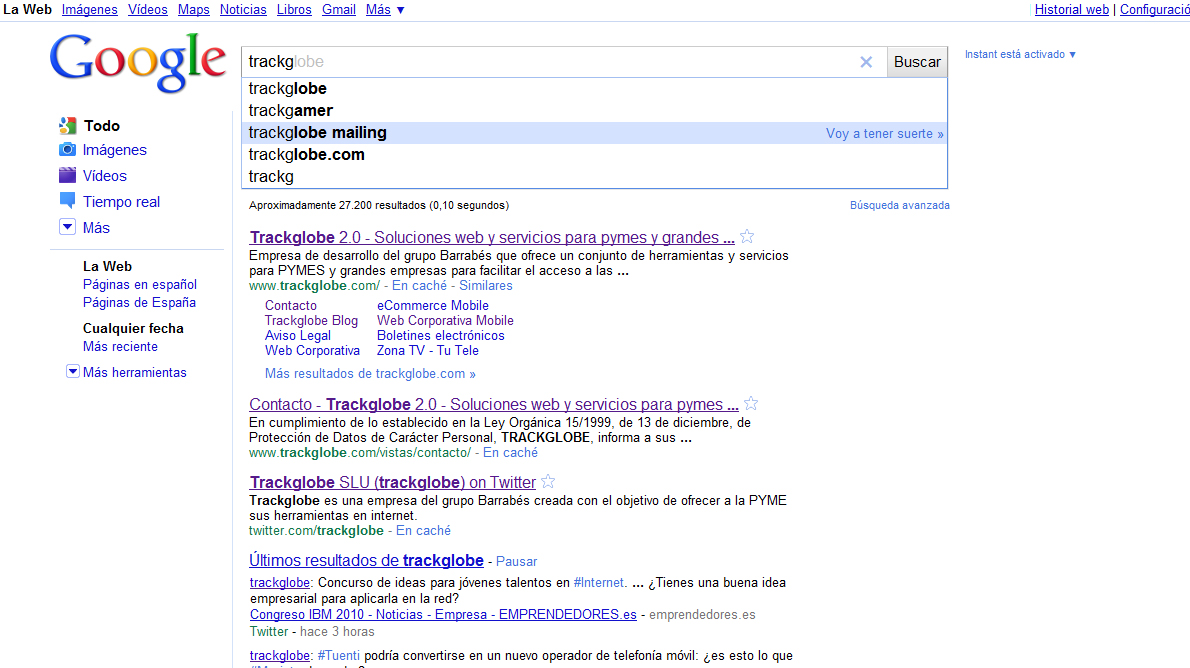Star the Trackglobe SLU on Twitter result
1190x668 pixels.
[x=548, y=481]
